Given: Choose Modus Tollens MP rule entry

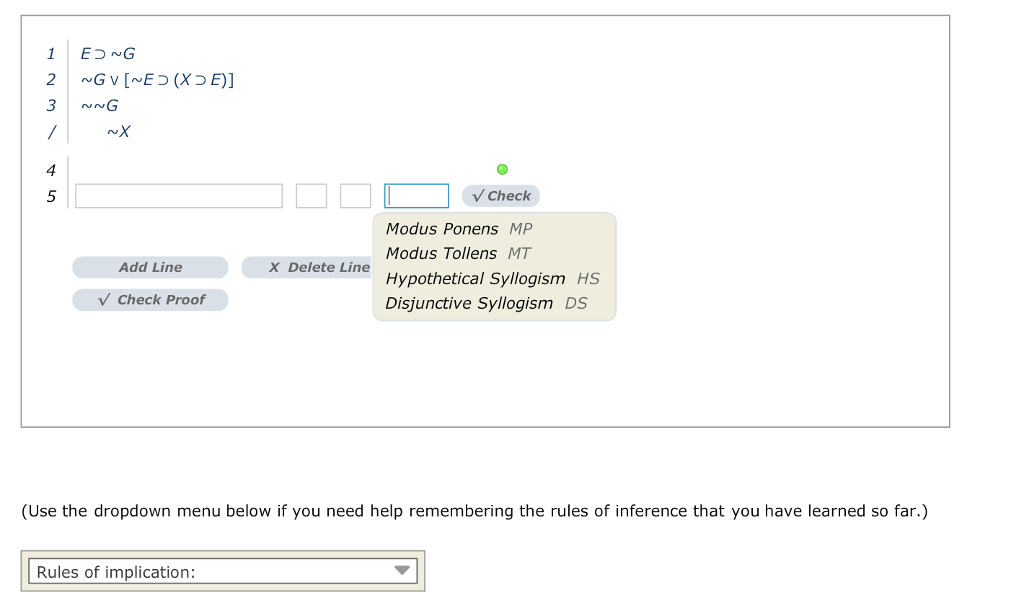Looking at the screenshot, I should (441, 253).
